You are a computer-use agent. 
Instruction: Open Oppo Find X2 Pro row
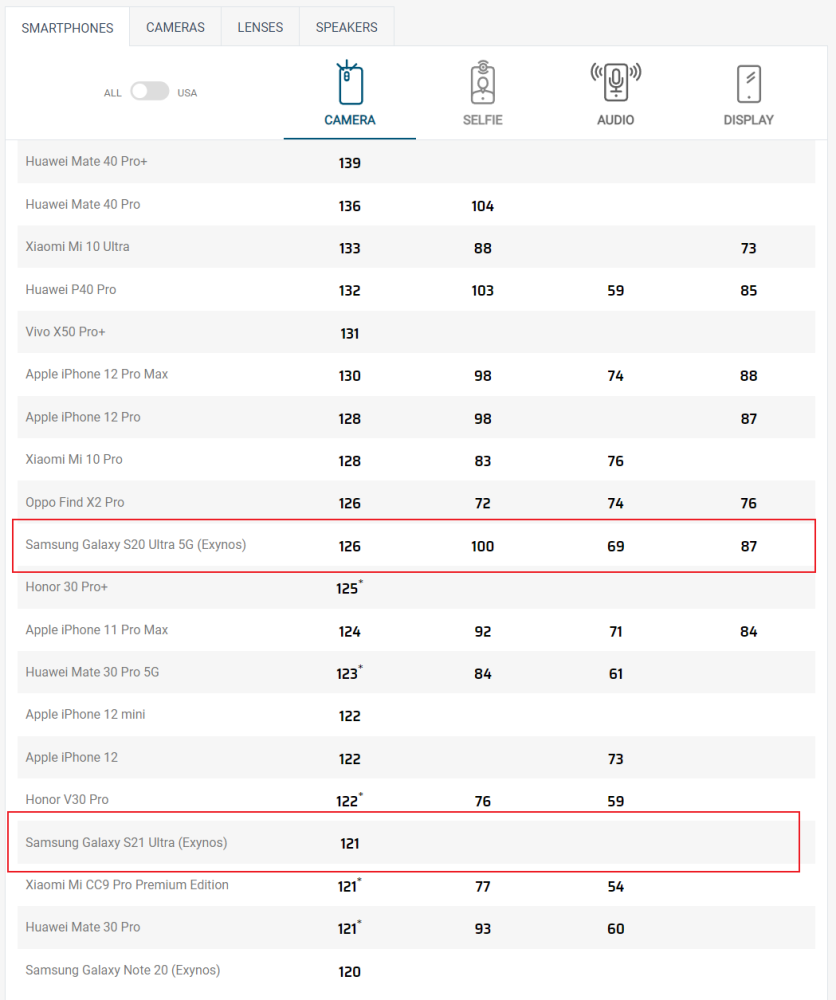416,502
